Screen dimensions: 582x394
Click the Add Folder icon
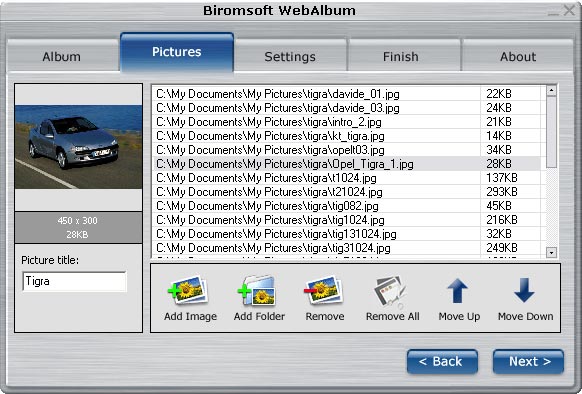point(257,290)
